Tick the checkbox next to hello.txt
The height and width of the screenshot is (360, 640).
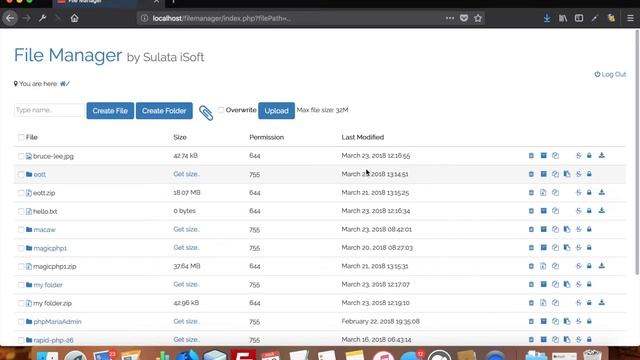click(x=21, y=211)
